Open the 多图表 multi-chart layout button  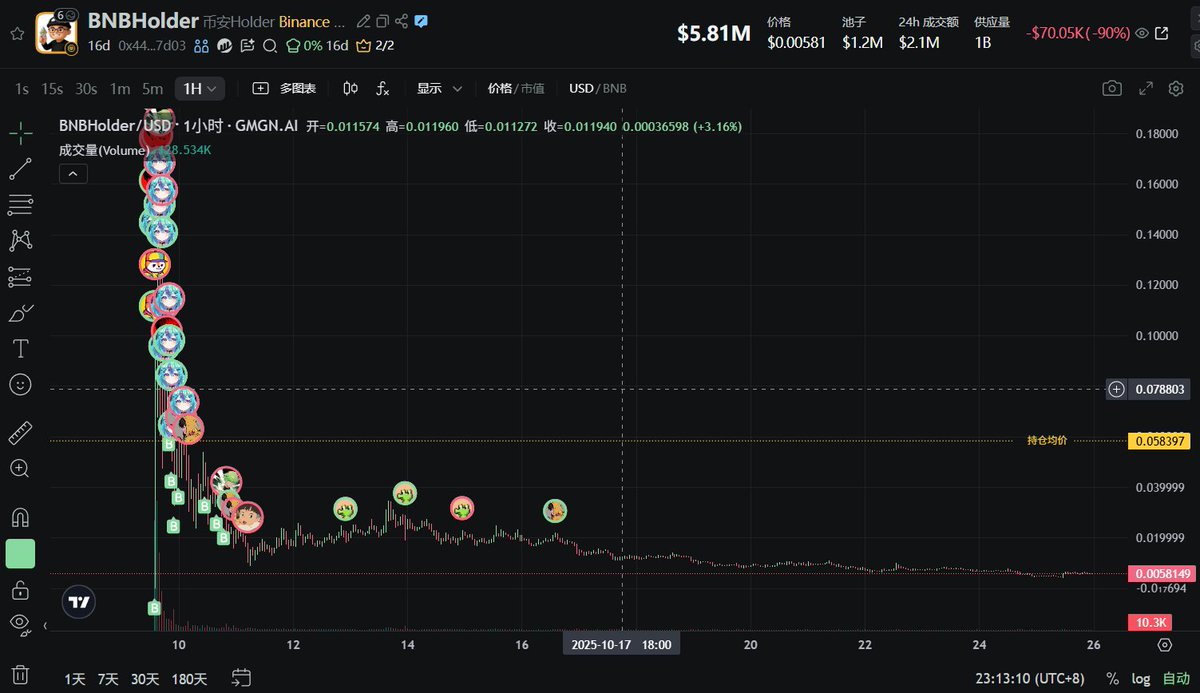(x=285, y=89)
